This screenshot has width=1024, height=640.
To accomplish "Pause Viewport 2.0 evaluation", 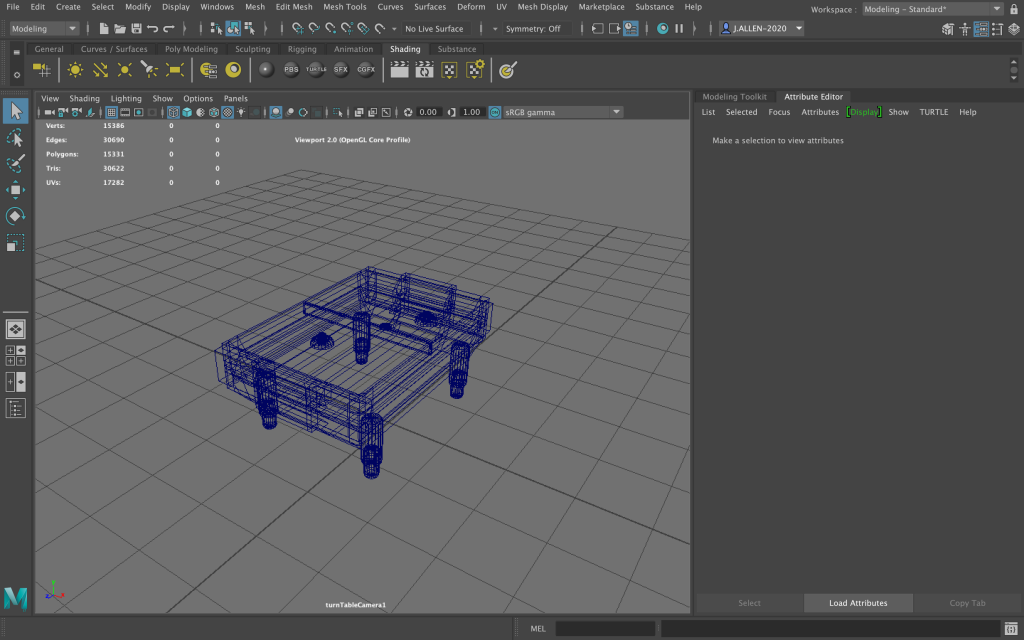I will [680, 29].
